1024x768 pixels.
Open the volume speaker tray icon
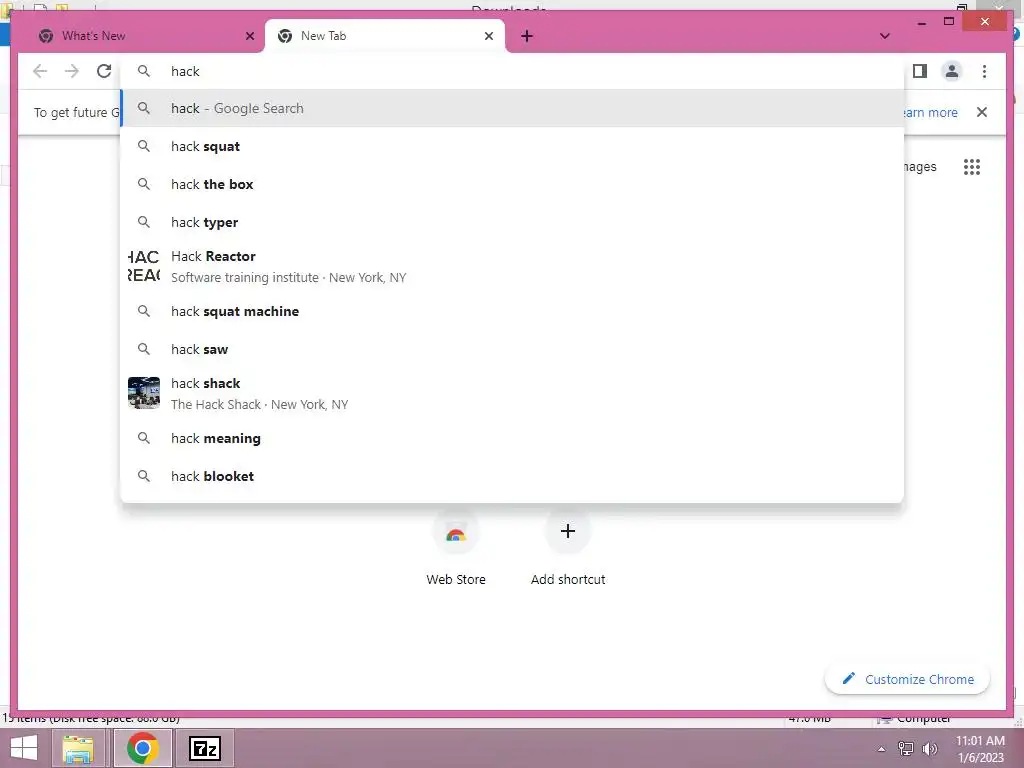[929, 749]
